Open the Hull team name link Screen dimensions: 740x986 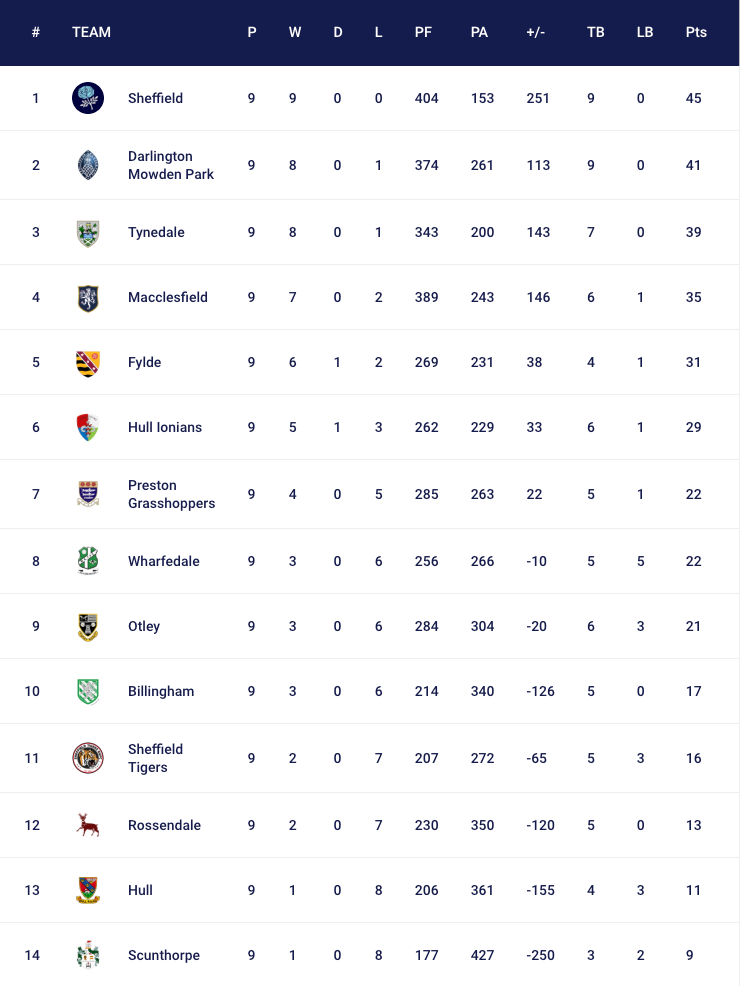pyautogui.click(x=140, y=890)
